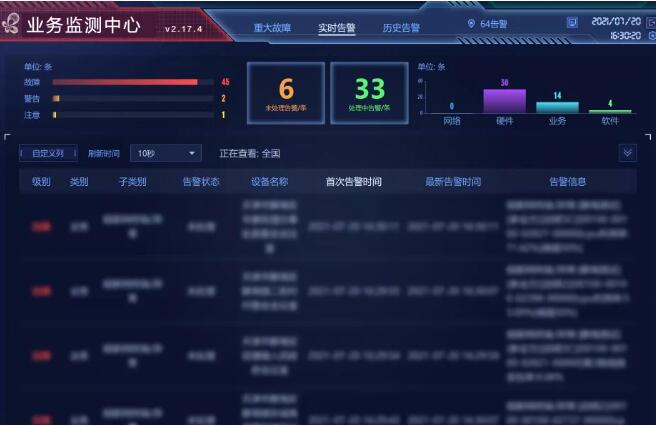Click the 故障 count value 45
The height and width of the screenshot is (426, 656).
pos(226,82)
